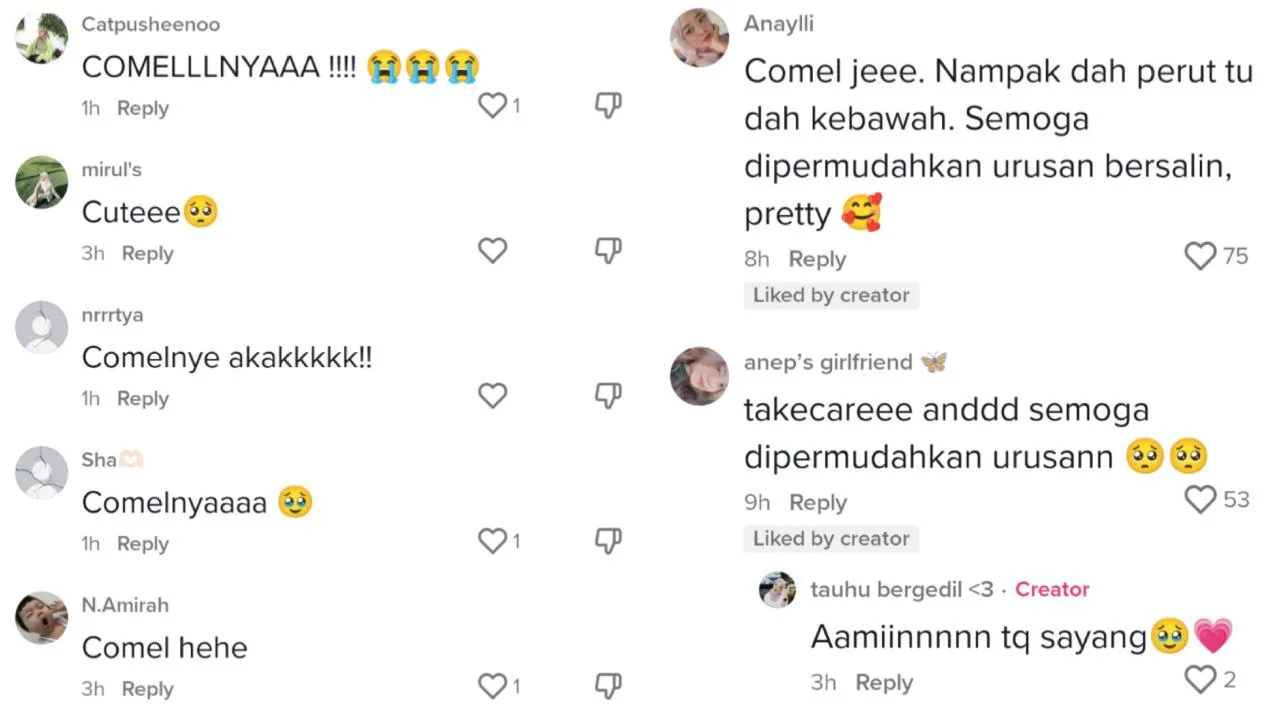The height and width of the screenshot is (719, 1280).
Task: Thumbs down nrrrtya's comment
Action: 608,396
